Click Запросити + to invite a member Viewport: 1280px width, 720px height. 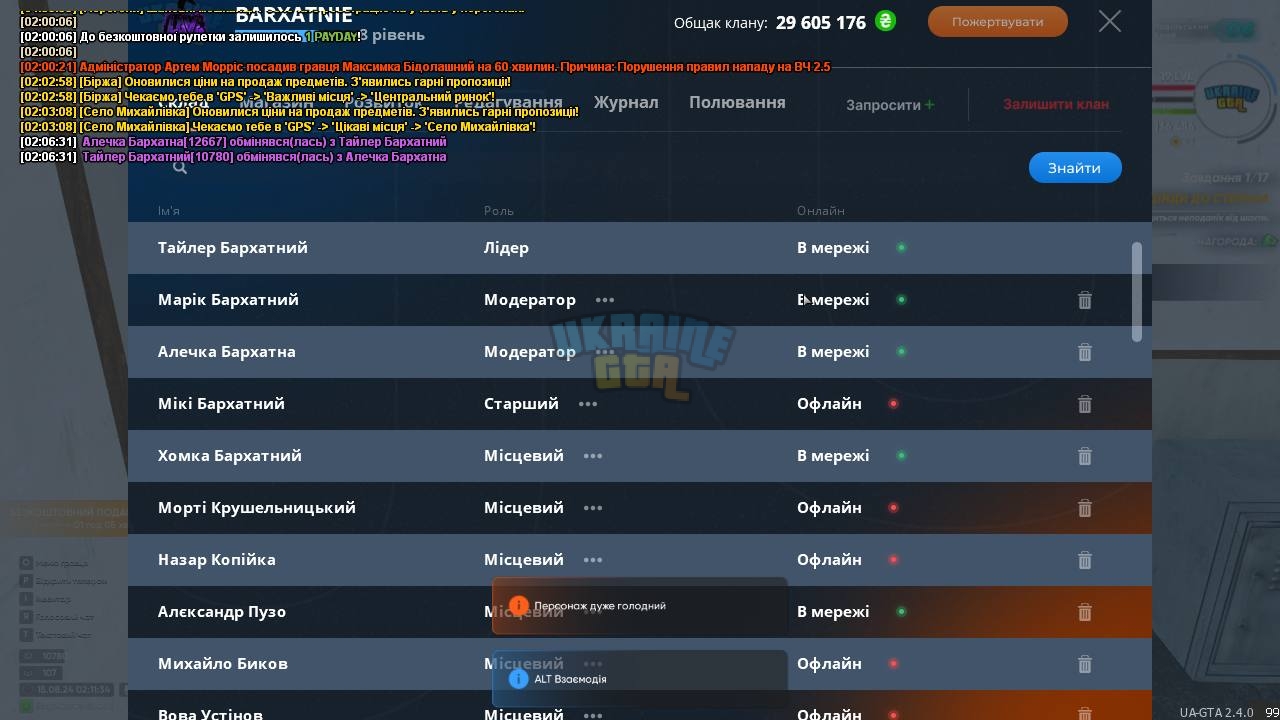(x=890, y=104)
